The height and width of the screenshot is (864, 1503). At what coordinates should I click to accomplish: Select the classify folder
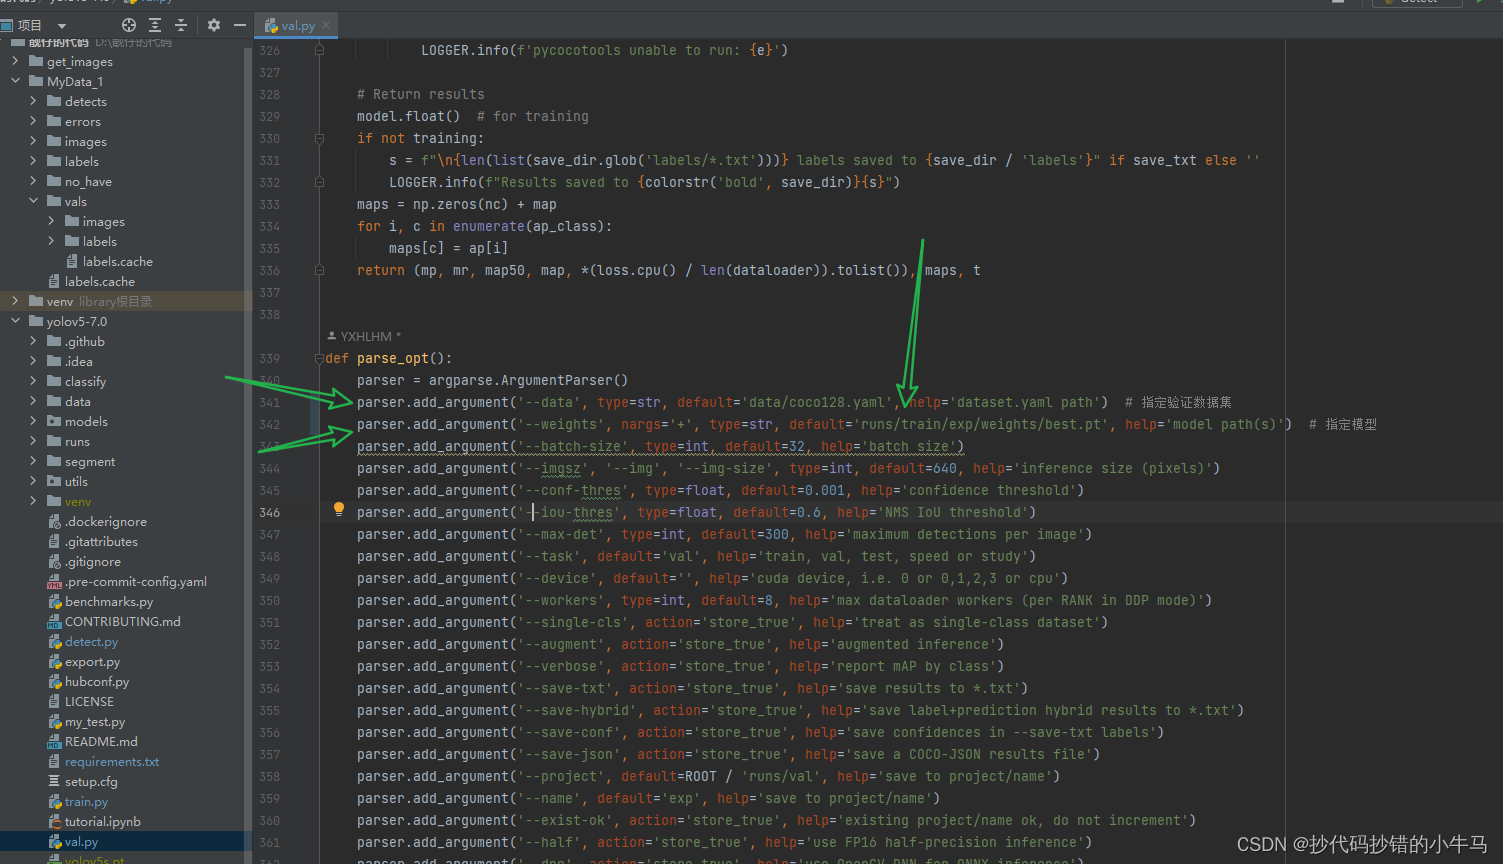coord(85,381)
